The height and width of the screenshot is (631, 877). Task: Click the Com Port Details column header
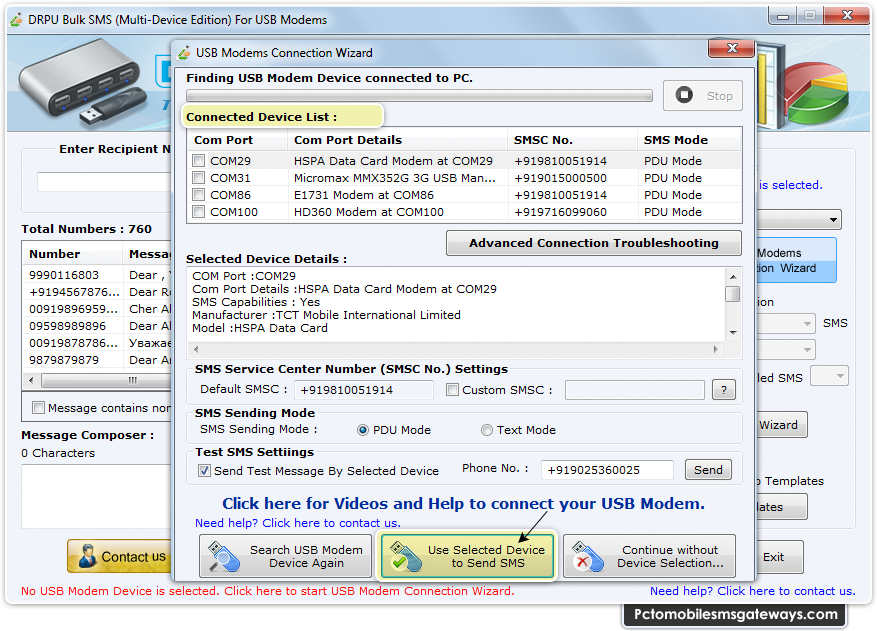click(x=398, y=140)
